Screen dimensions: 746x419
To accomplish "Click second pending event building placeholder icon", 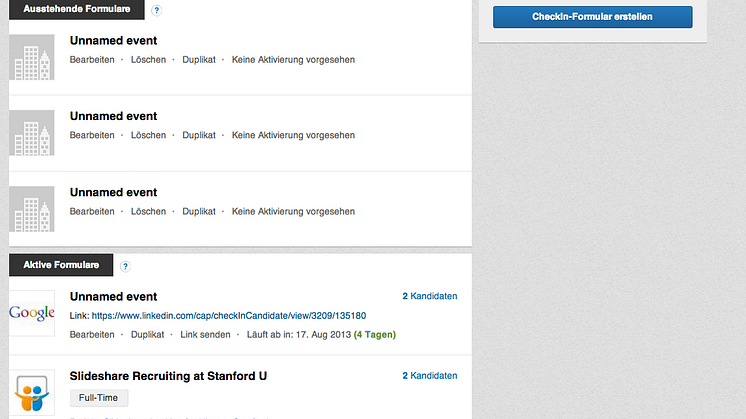I will pyautogui.click(x=32, y=133).
